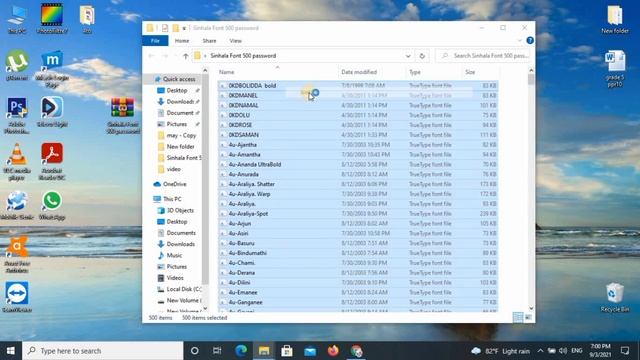
Task: Open Chrome from taskbar
Action: [x=356, y=351]
